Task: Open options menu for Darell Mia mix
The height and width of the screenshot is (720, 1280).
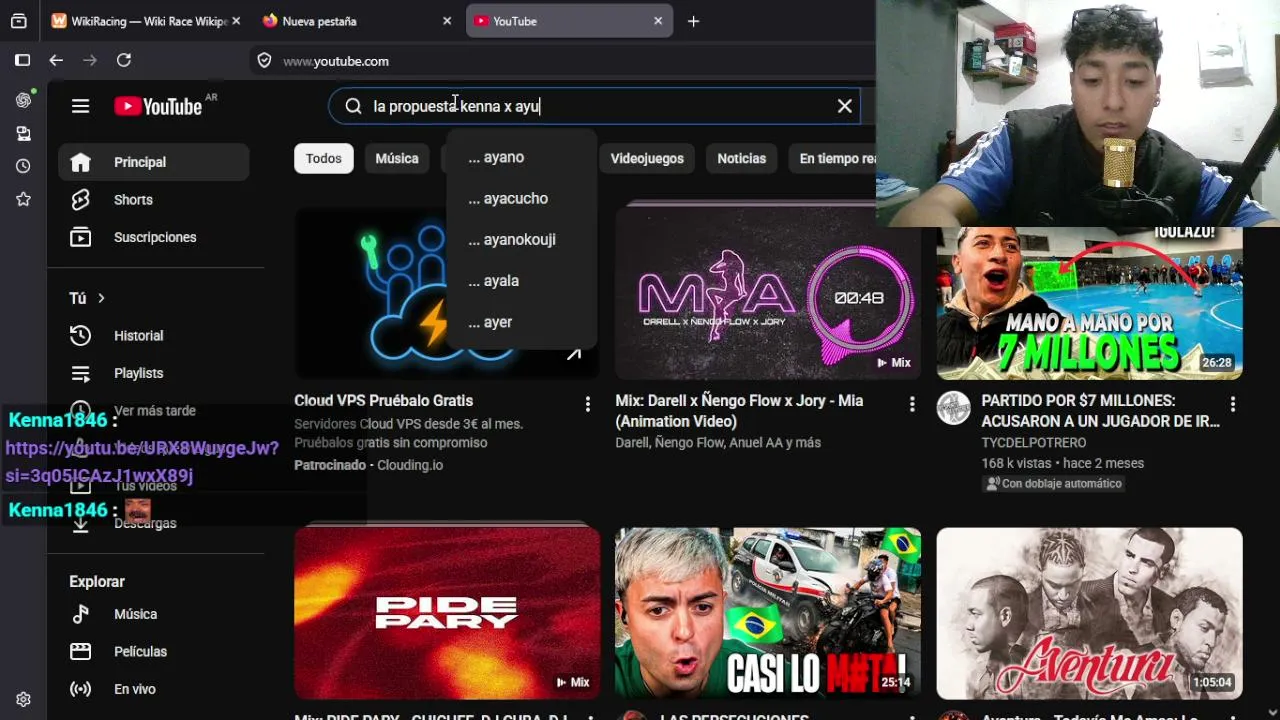Action: 912,404
